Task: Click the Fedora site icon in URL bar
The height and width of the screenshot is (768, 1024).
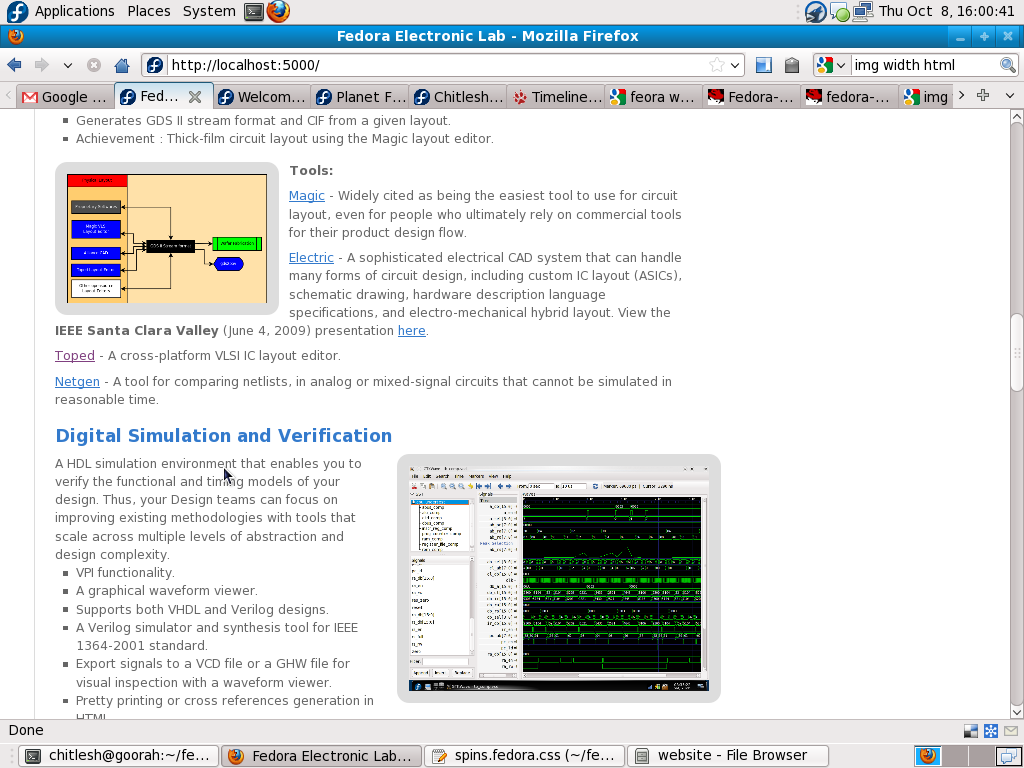Action: (155, 65)
